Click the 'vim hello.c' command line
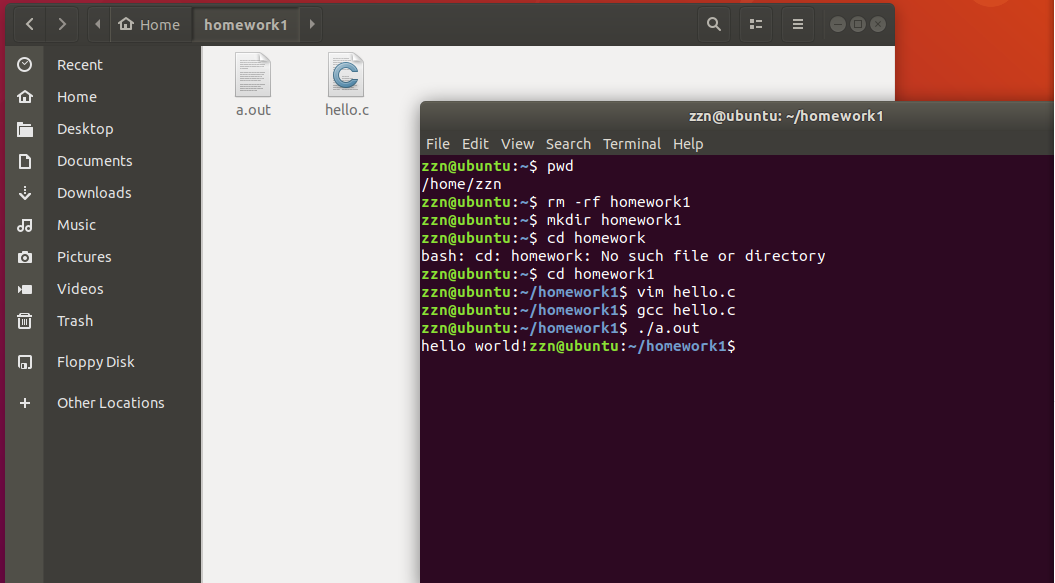Screen dimensions: 1055x583 579,292
